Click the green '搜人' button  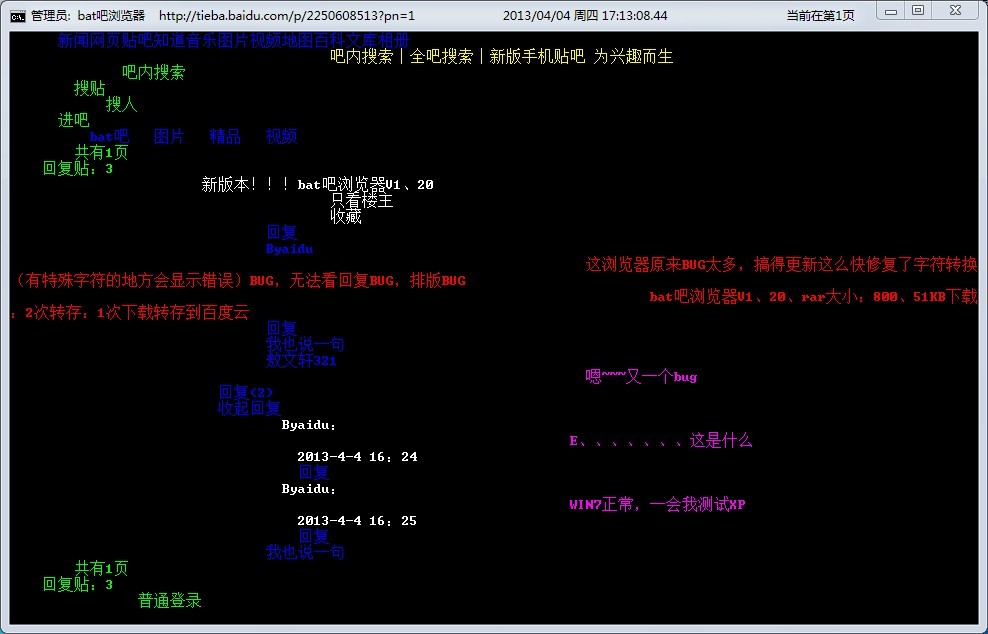[122, 104]
